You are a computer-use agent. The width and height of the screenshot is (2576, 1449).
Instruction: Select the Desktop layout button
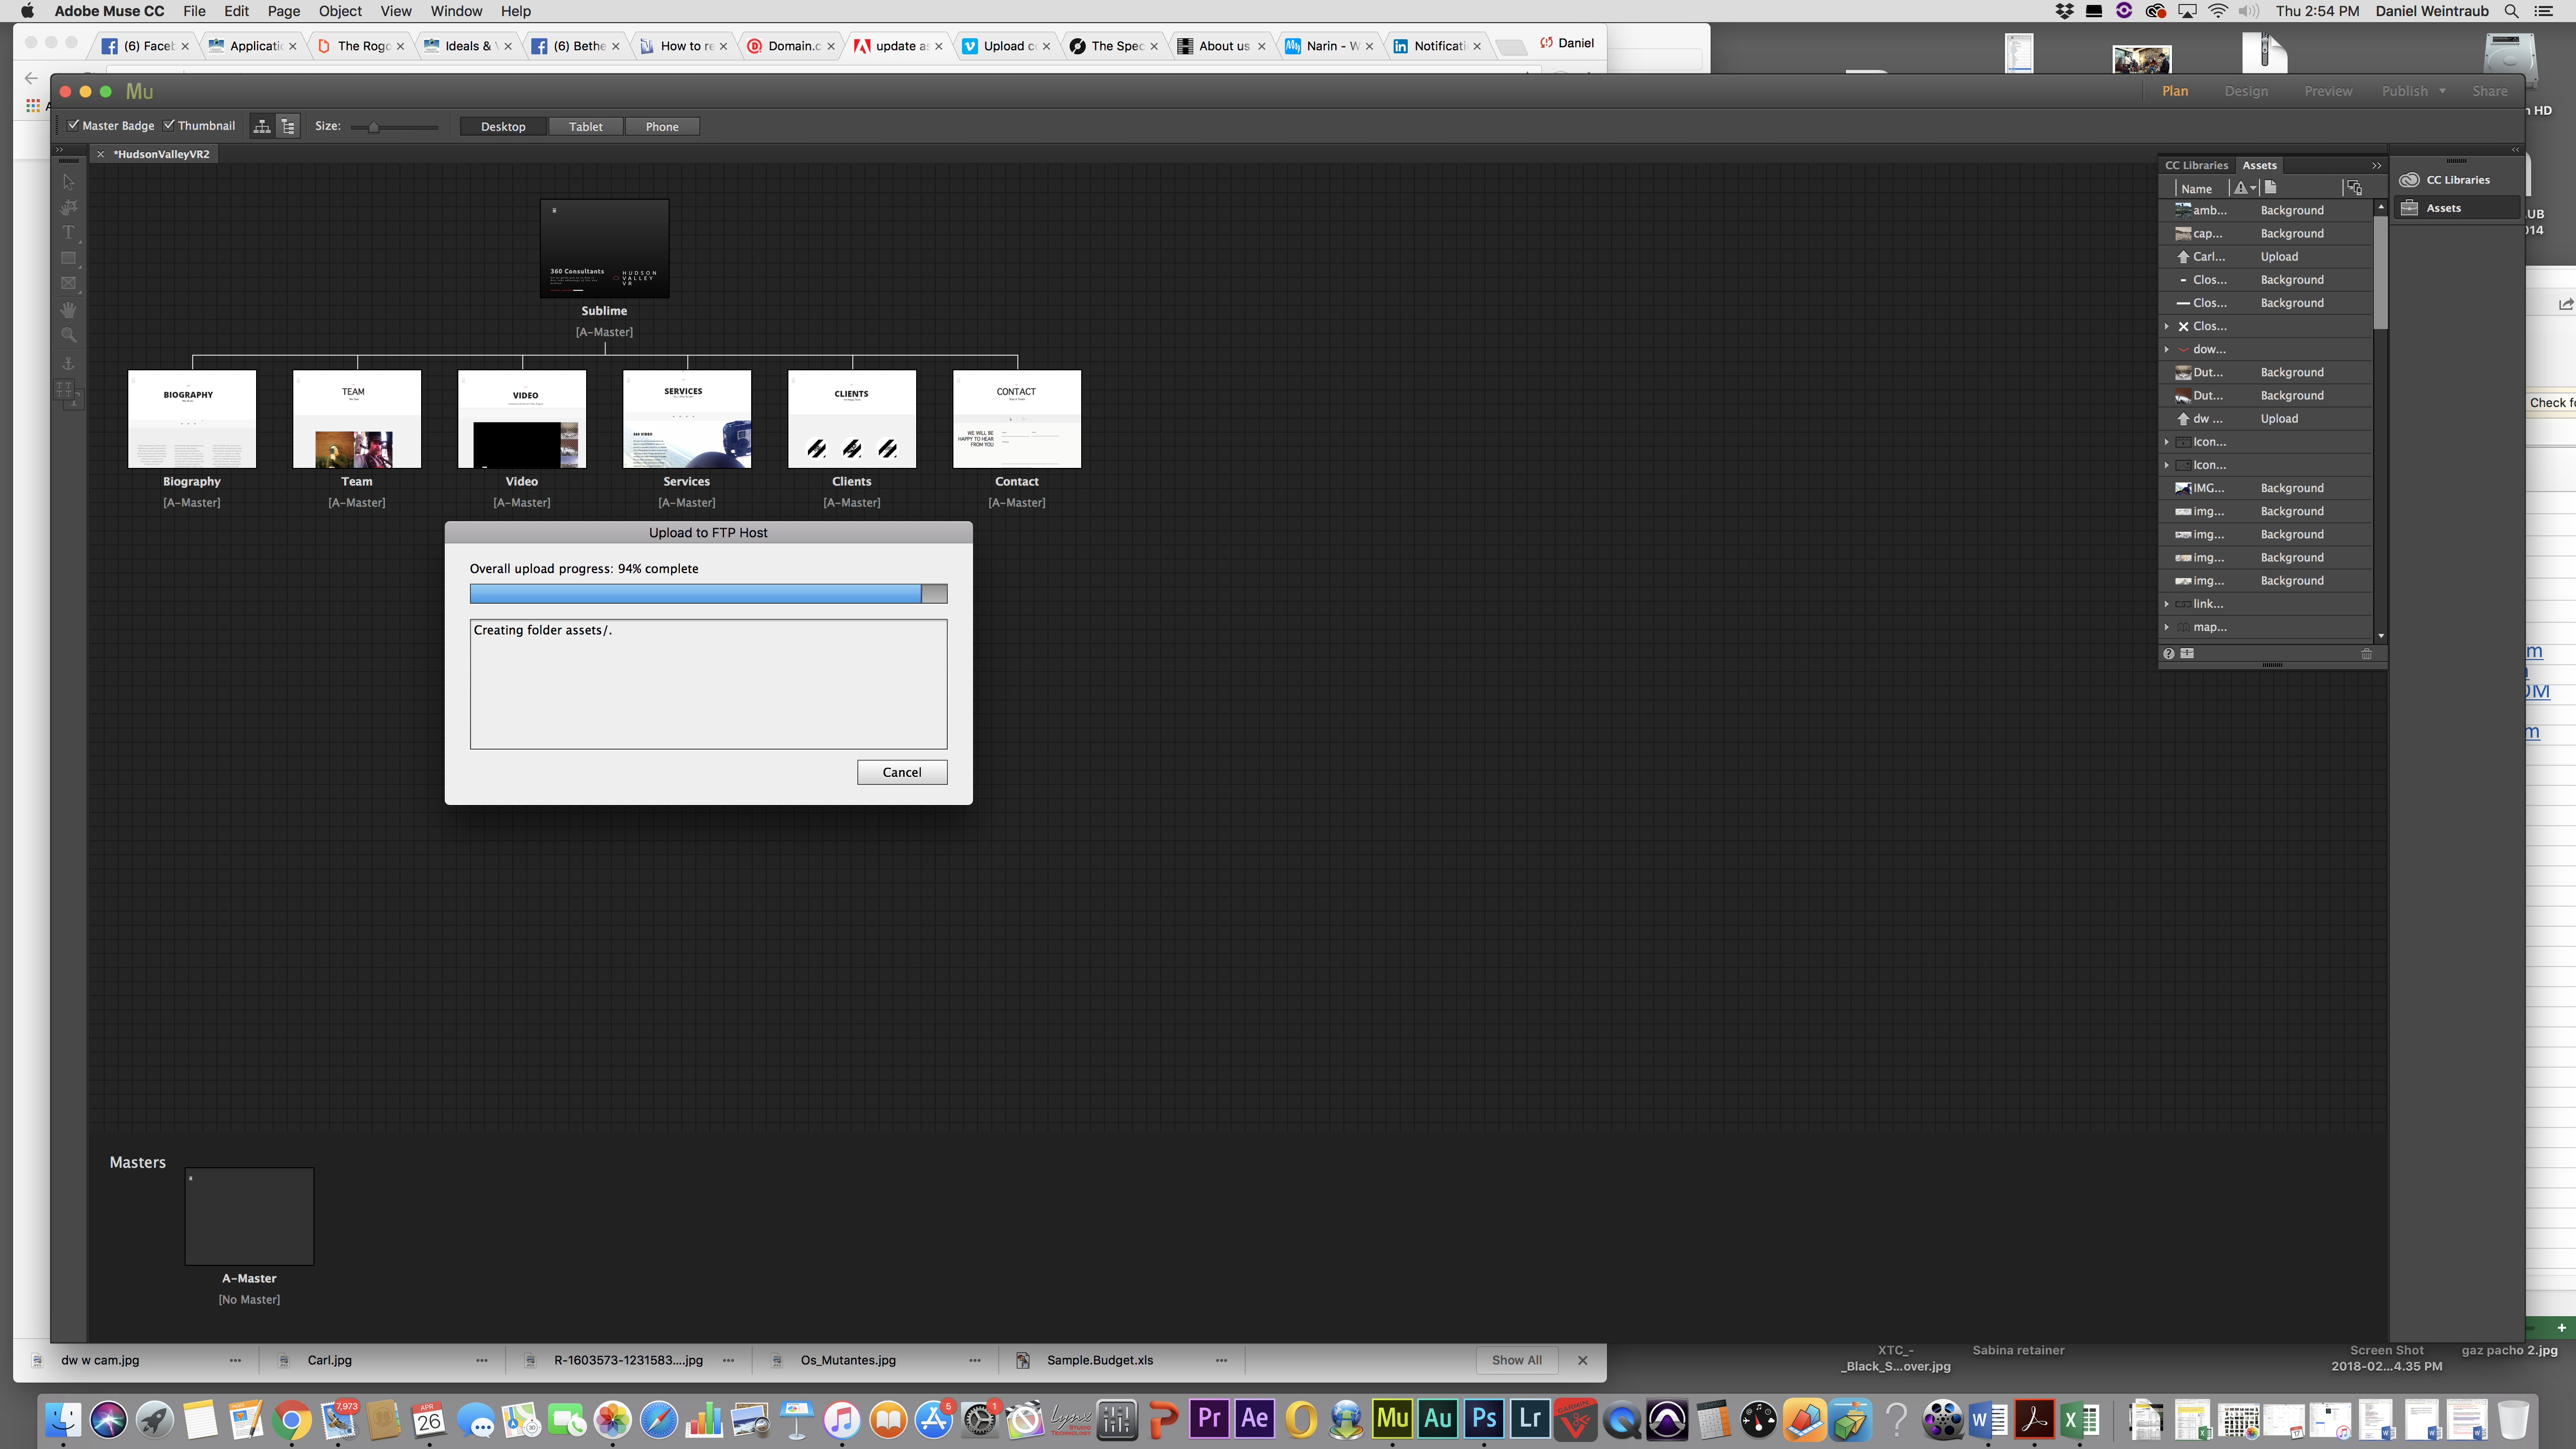(x=503, y=127)
